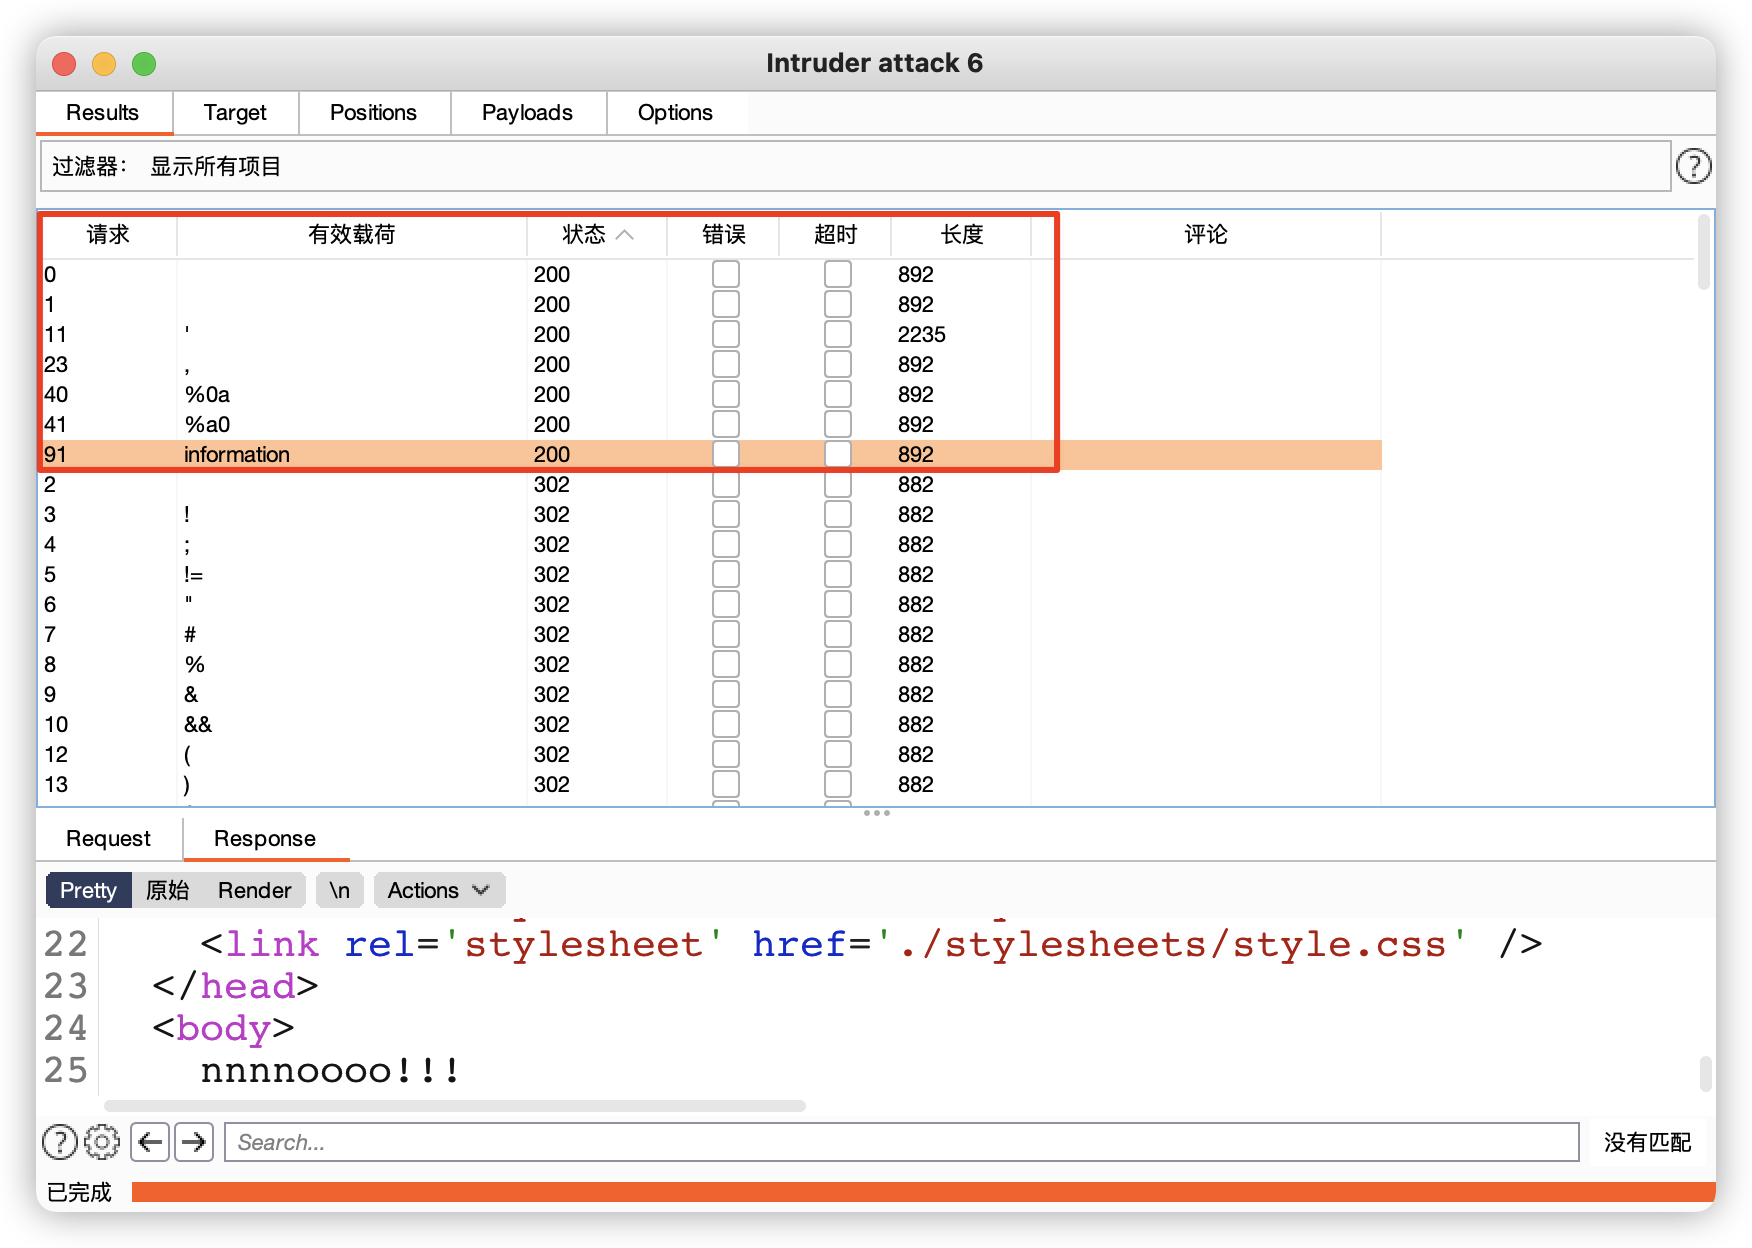This screenshot has width=1752, height=1248.
Task: Open search settings gear icon
Action: coord(102,1141)
